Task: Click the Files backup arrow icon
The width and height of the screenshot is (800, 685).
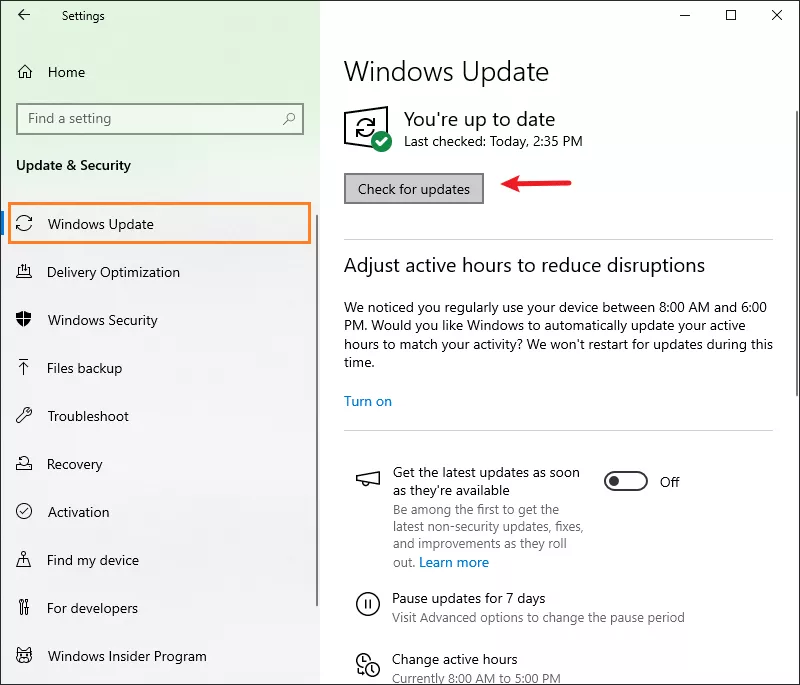Action: click(23, 367)
